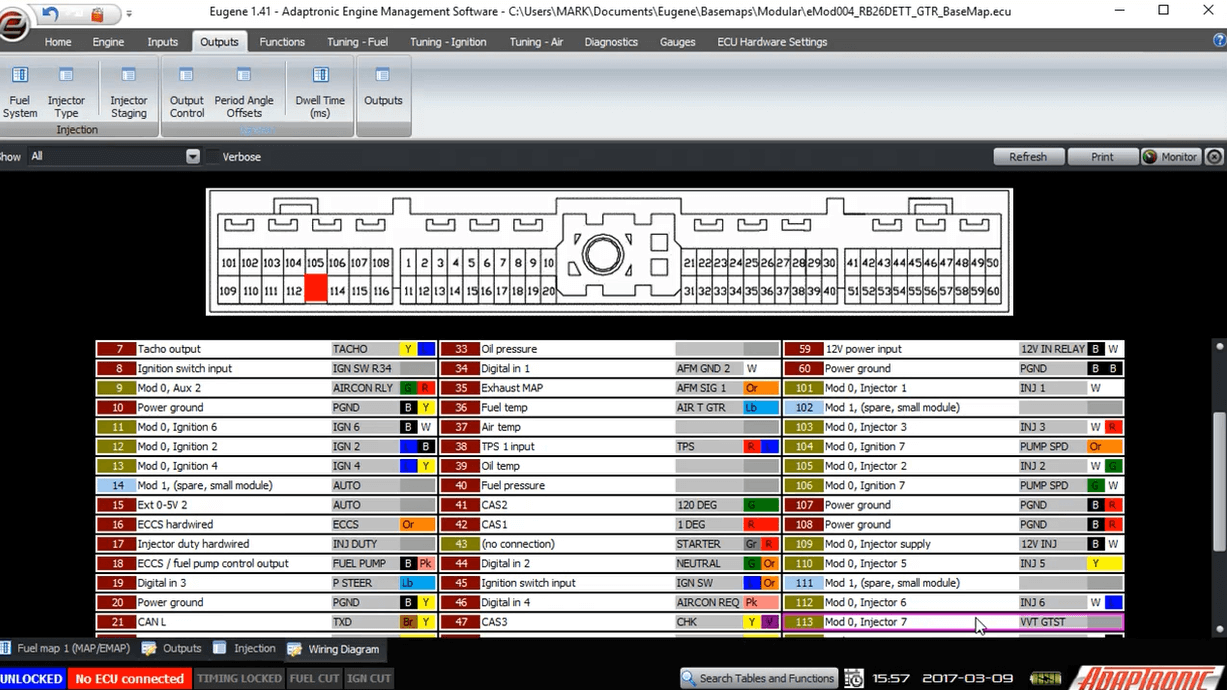Open the Output Control table

point(186,93)
